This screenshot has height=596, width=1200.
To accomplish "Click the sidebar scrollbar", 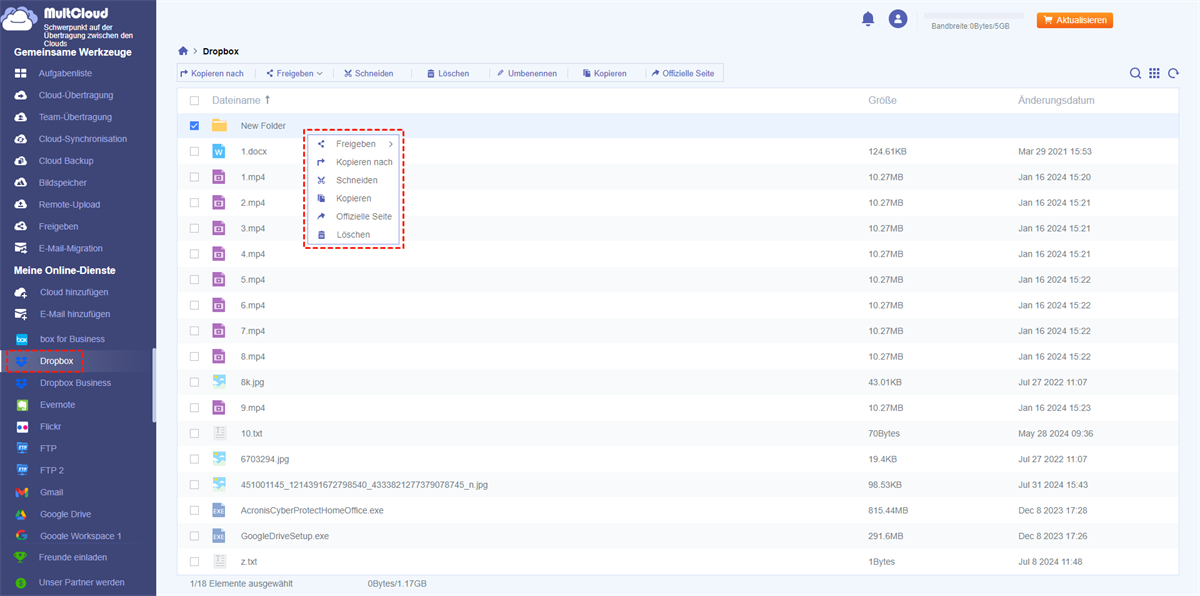I will coord(154,385).
